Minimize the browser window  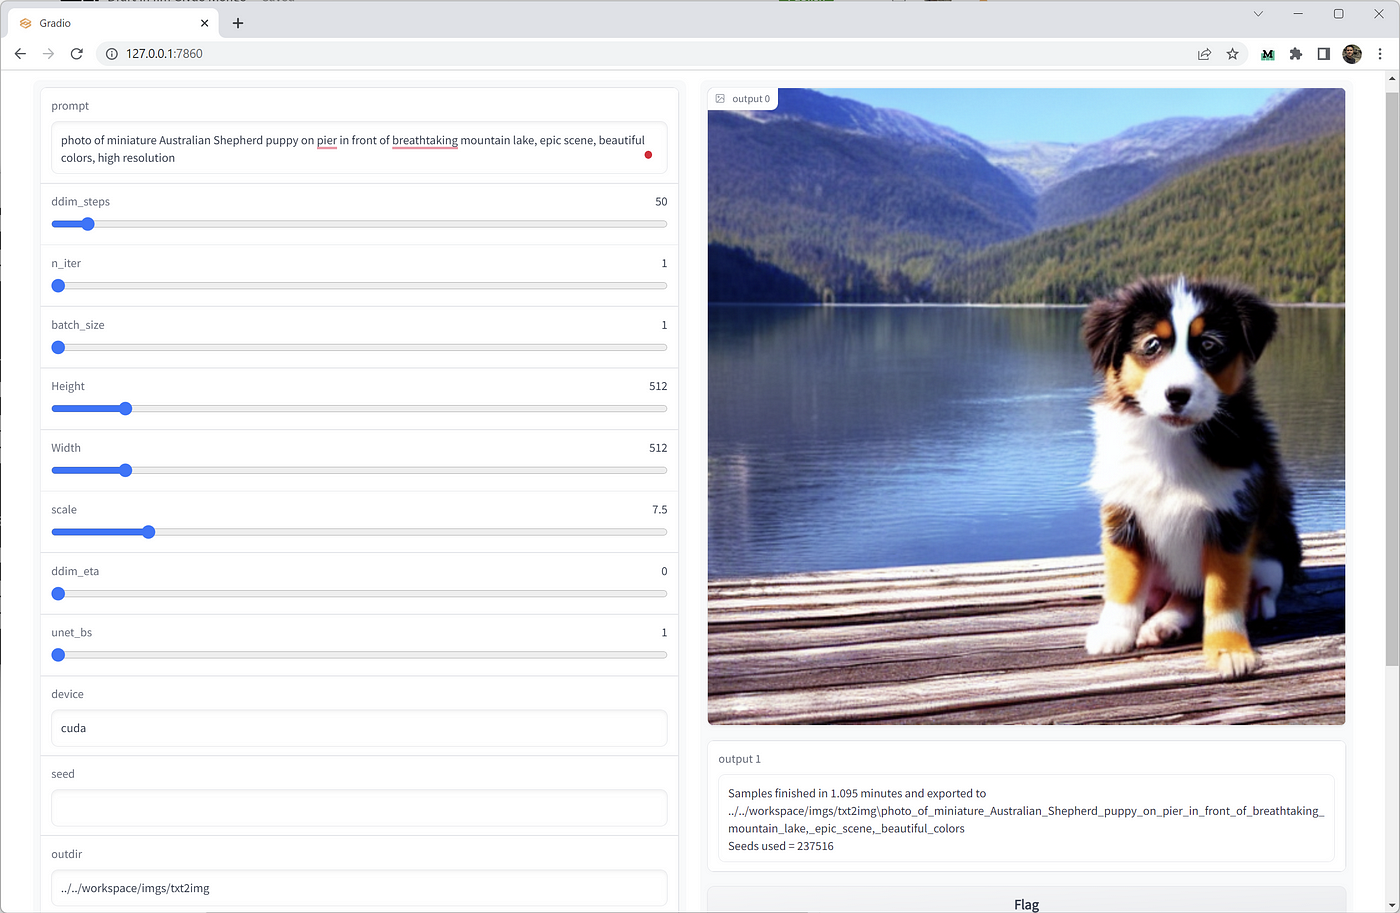coord(1298,14)
